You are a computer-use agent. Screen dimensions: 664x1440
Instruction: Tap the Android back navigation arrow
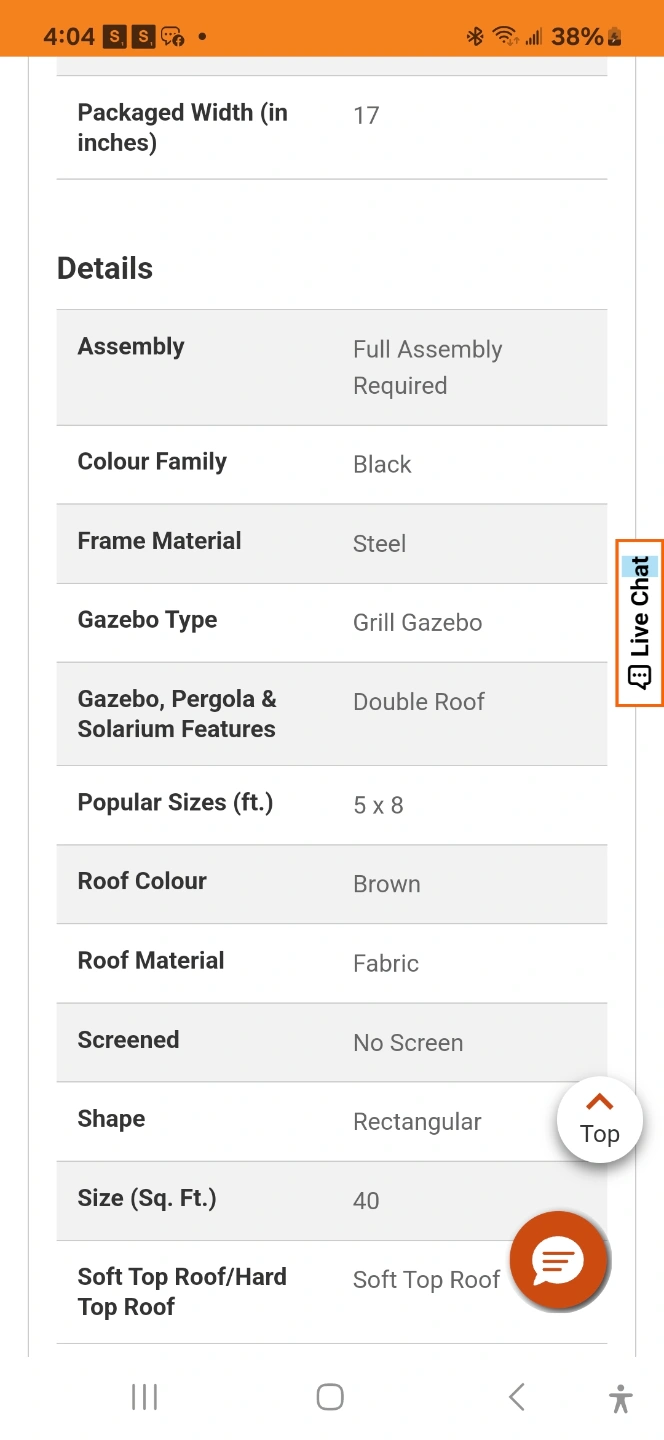(x=516, y=1397)
